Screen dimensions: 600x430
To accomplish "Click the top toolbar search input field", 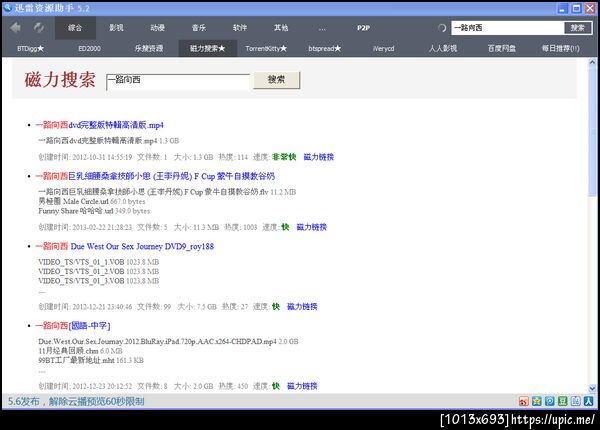I will click(x=508, y=28).
